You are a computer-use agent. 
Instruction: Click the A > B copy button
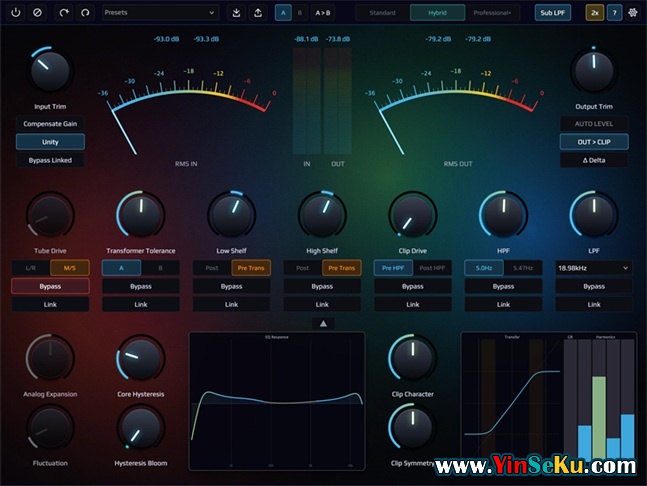[x=323, y=13]
